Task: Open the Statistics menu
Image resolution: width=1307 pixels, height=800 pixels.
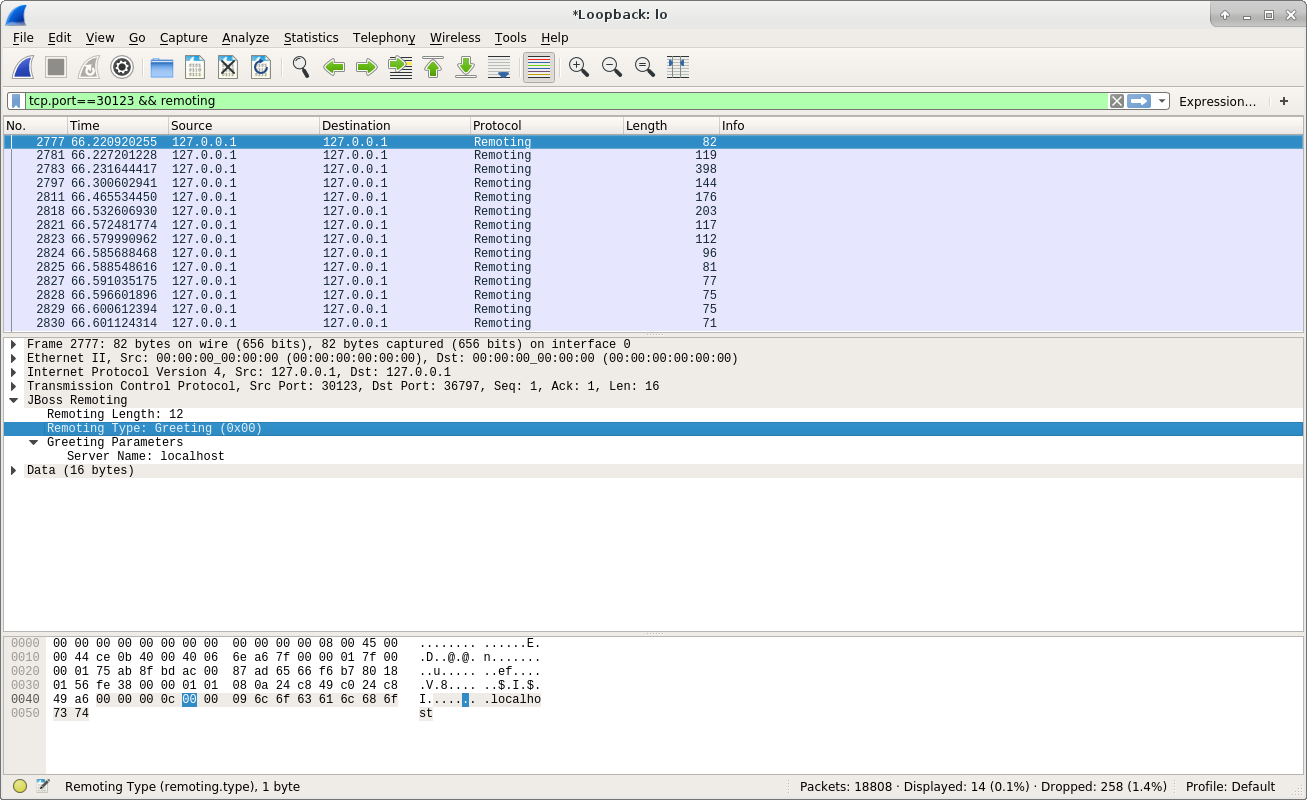Action: 311,37
